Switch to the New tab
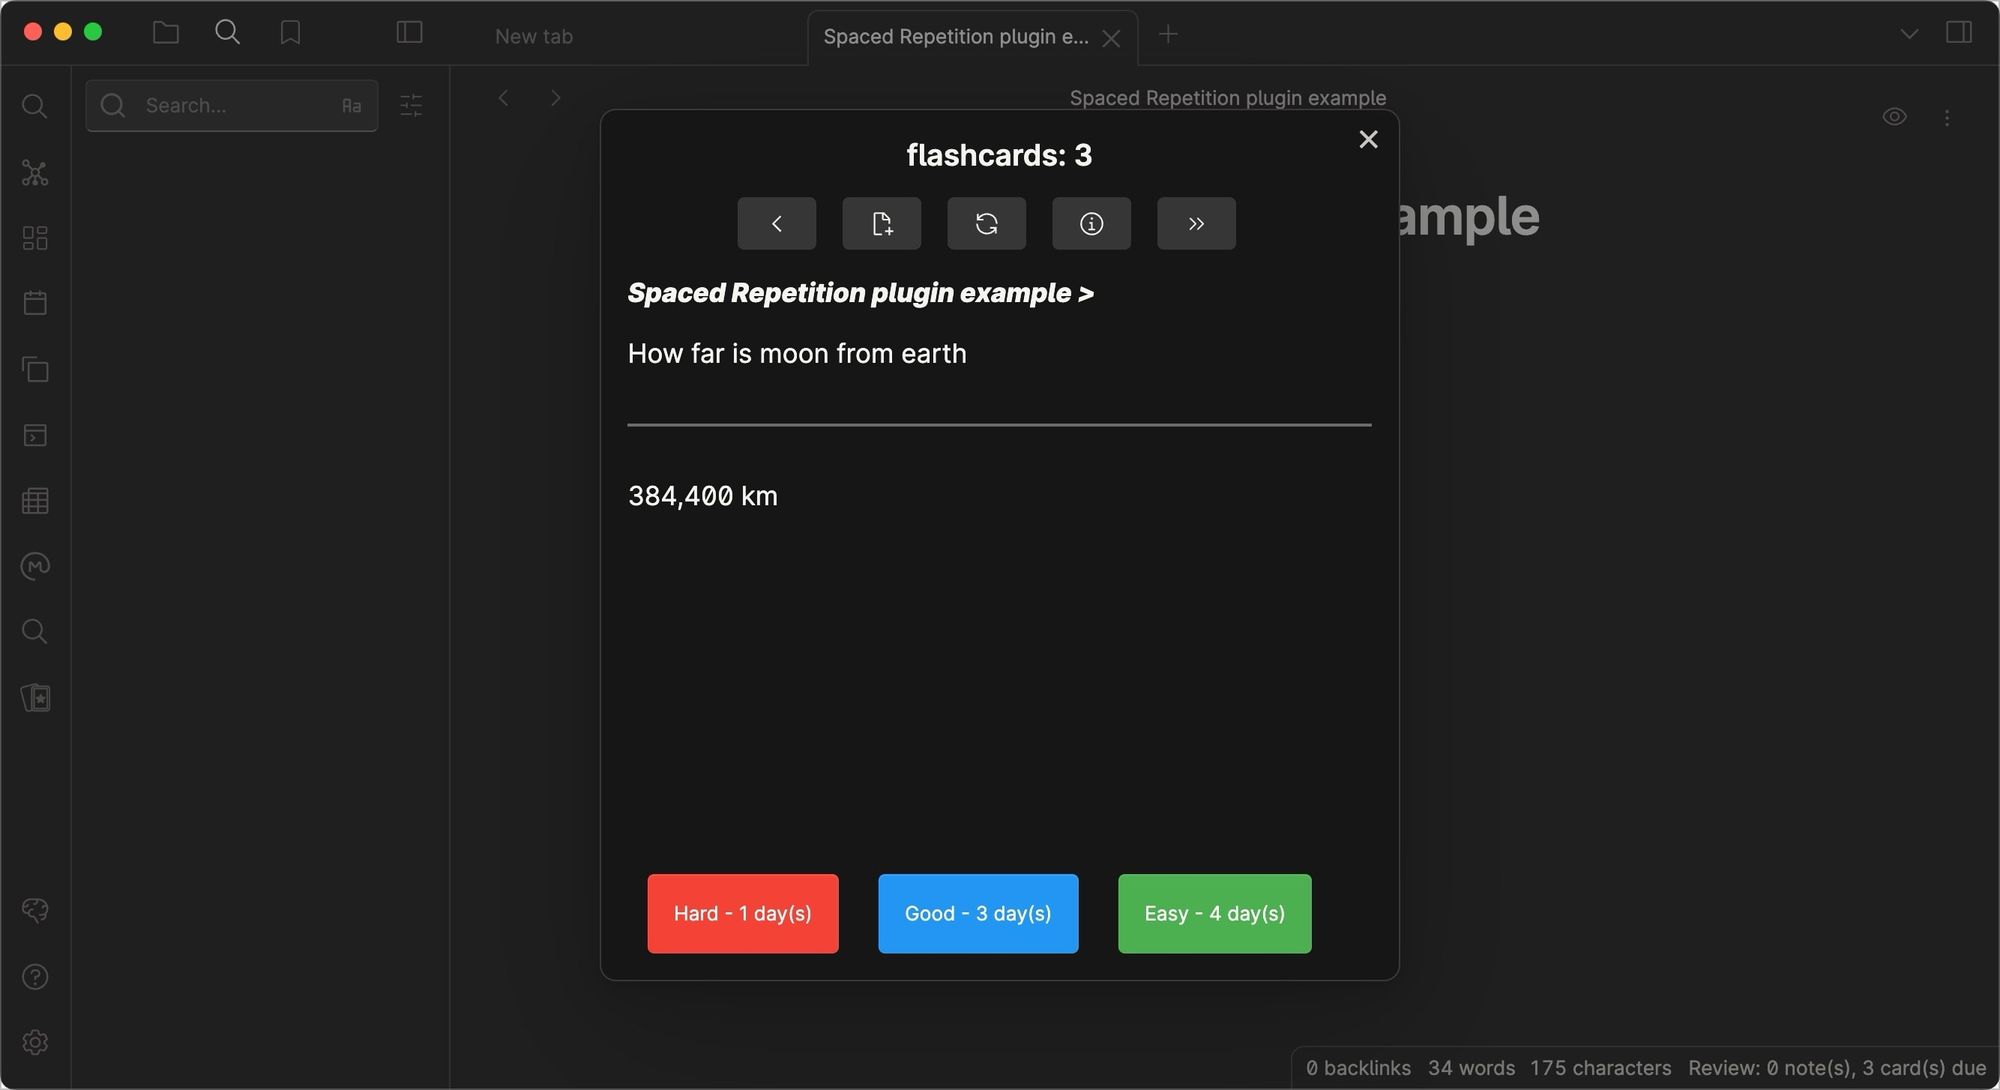2000x1090 pixels. click(534, 37)
